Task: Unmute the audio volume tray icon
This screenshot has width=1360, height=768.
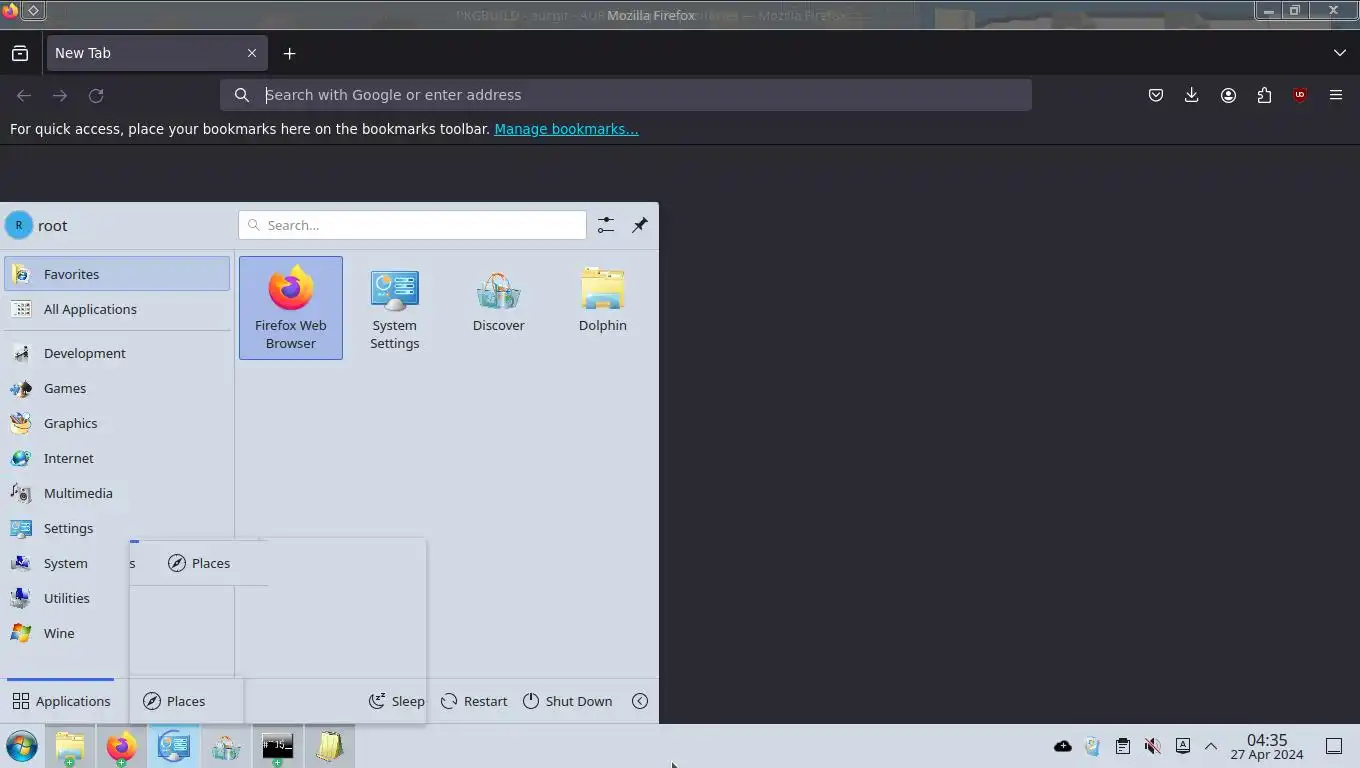Action: (1153, 746)
